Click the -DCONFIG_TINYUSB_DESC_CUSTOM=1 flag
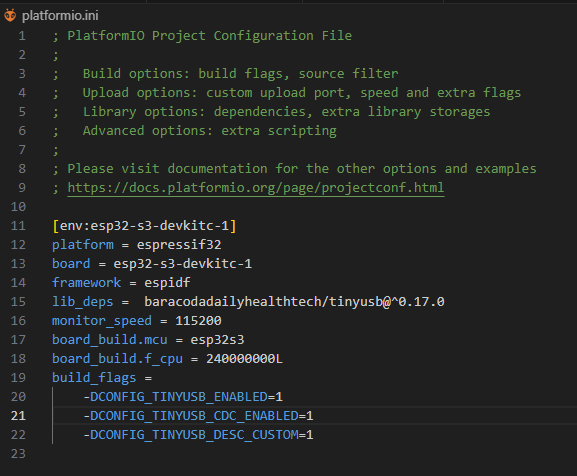 198,435
